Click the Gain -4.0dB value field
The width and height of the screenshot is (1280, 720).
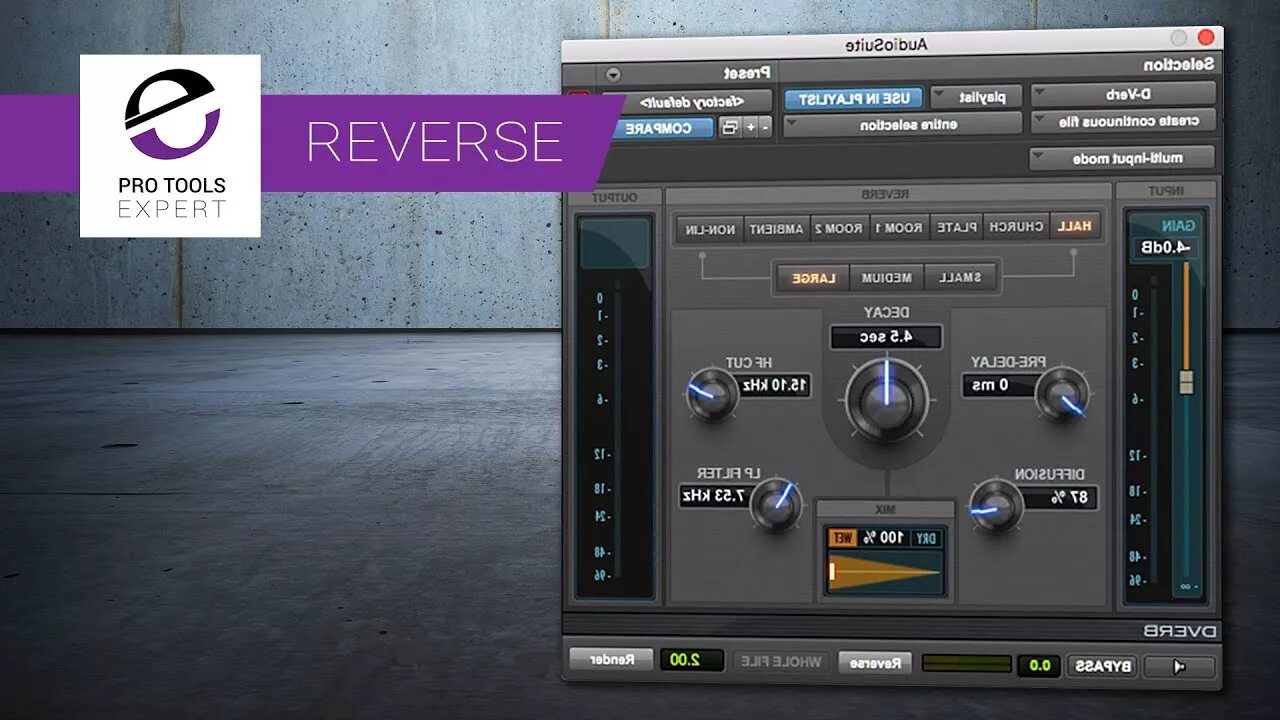(x=1165, y=248)
